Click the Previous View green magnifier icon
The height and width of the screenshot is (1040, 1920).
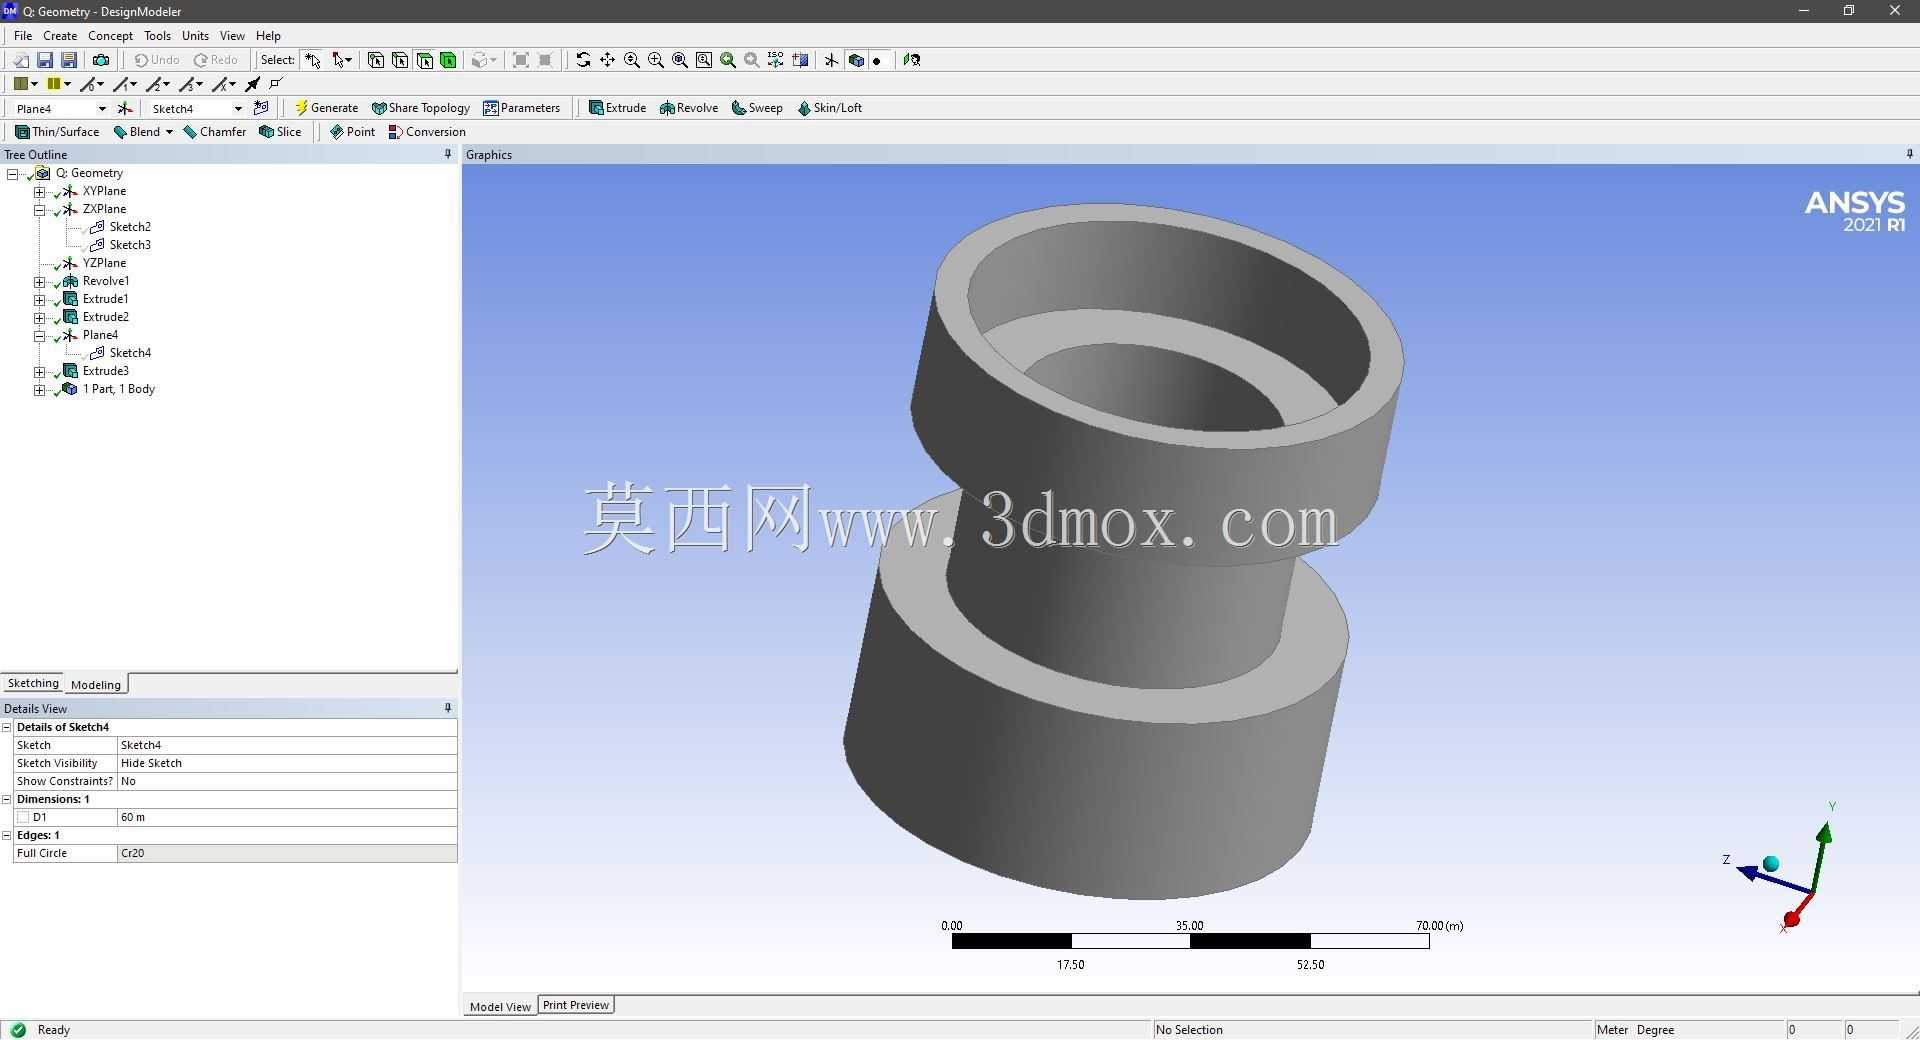tap(728, 60)
